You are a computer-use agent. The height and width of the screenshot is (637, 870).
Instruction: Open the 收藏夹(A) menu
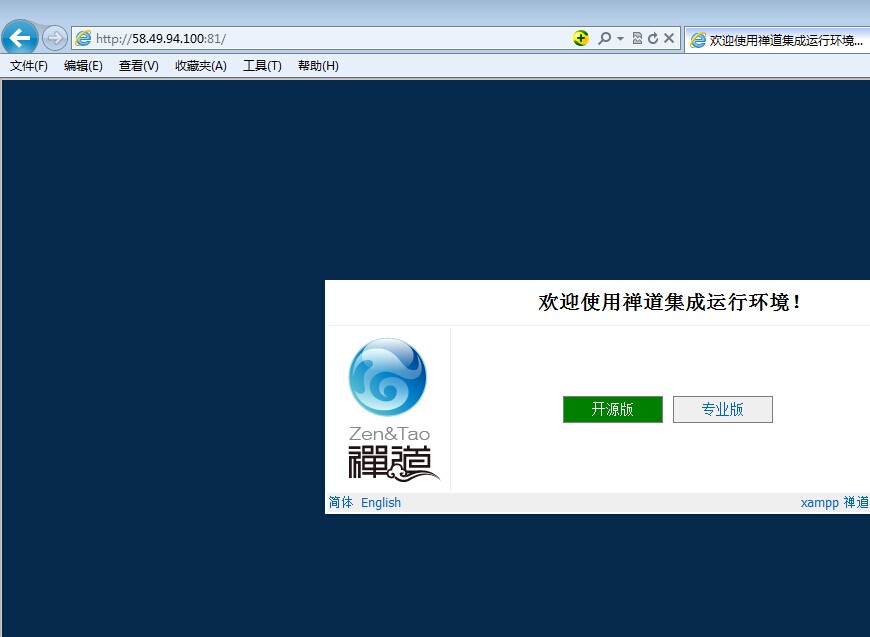coord(201,66)
